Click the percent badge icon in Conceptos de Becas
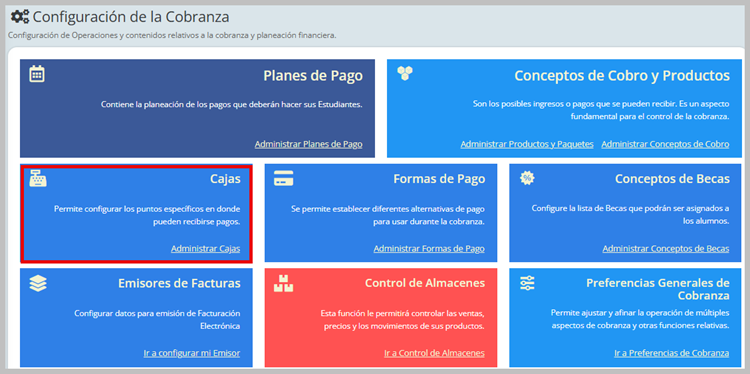This screenshot has width=750, height=374. 527,178
